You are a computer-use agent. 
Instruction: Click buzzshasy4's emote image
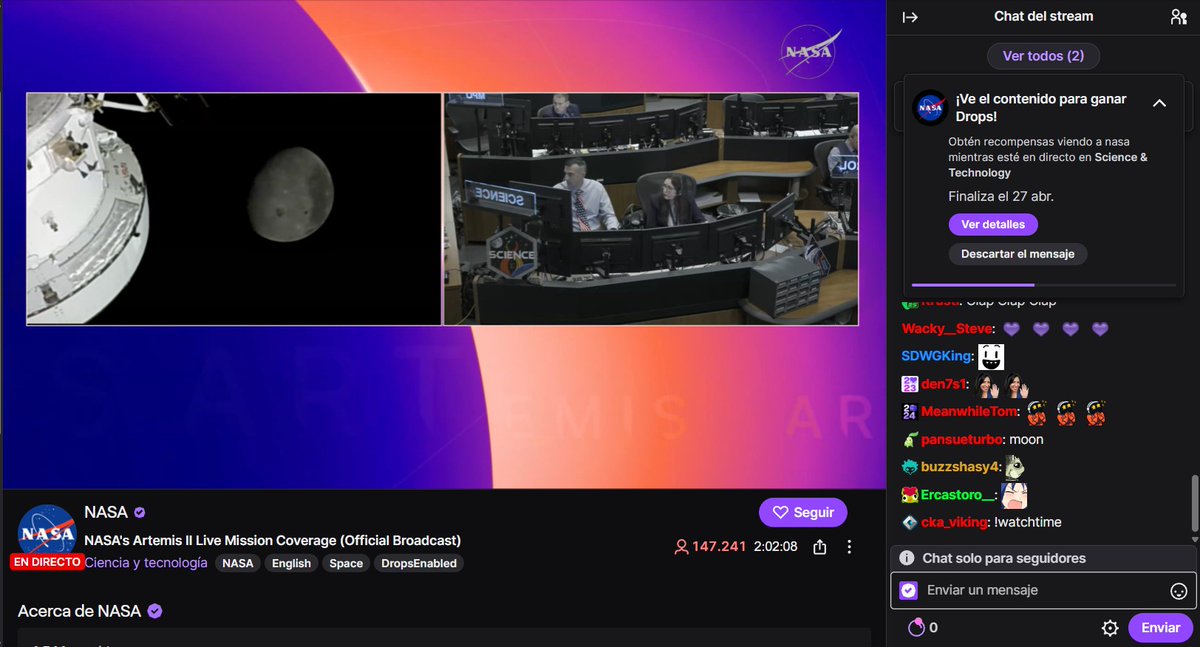pos(1015,466)
